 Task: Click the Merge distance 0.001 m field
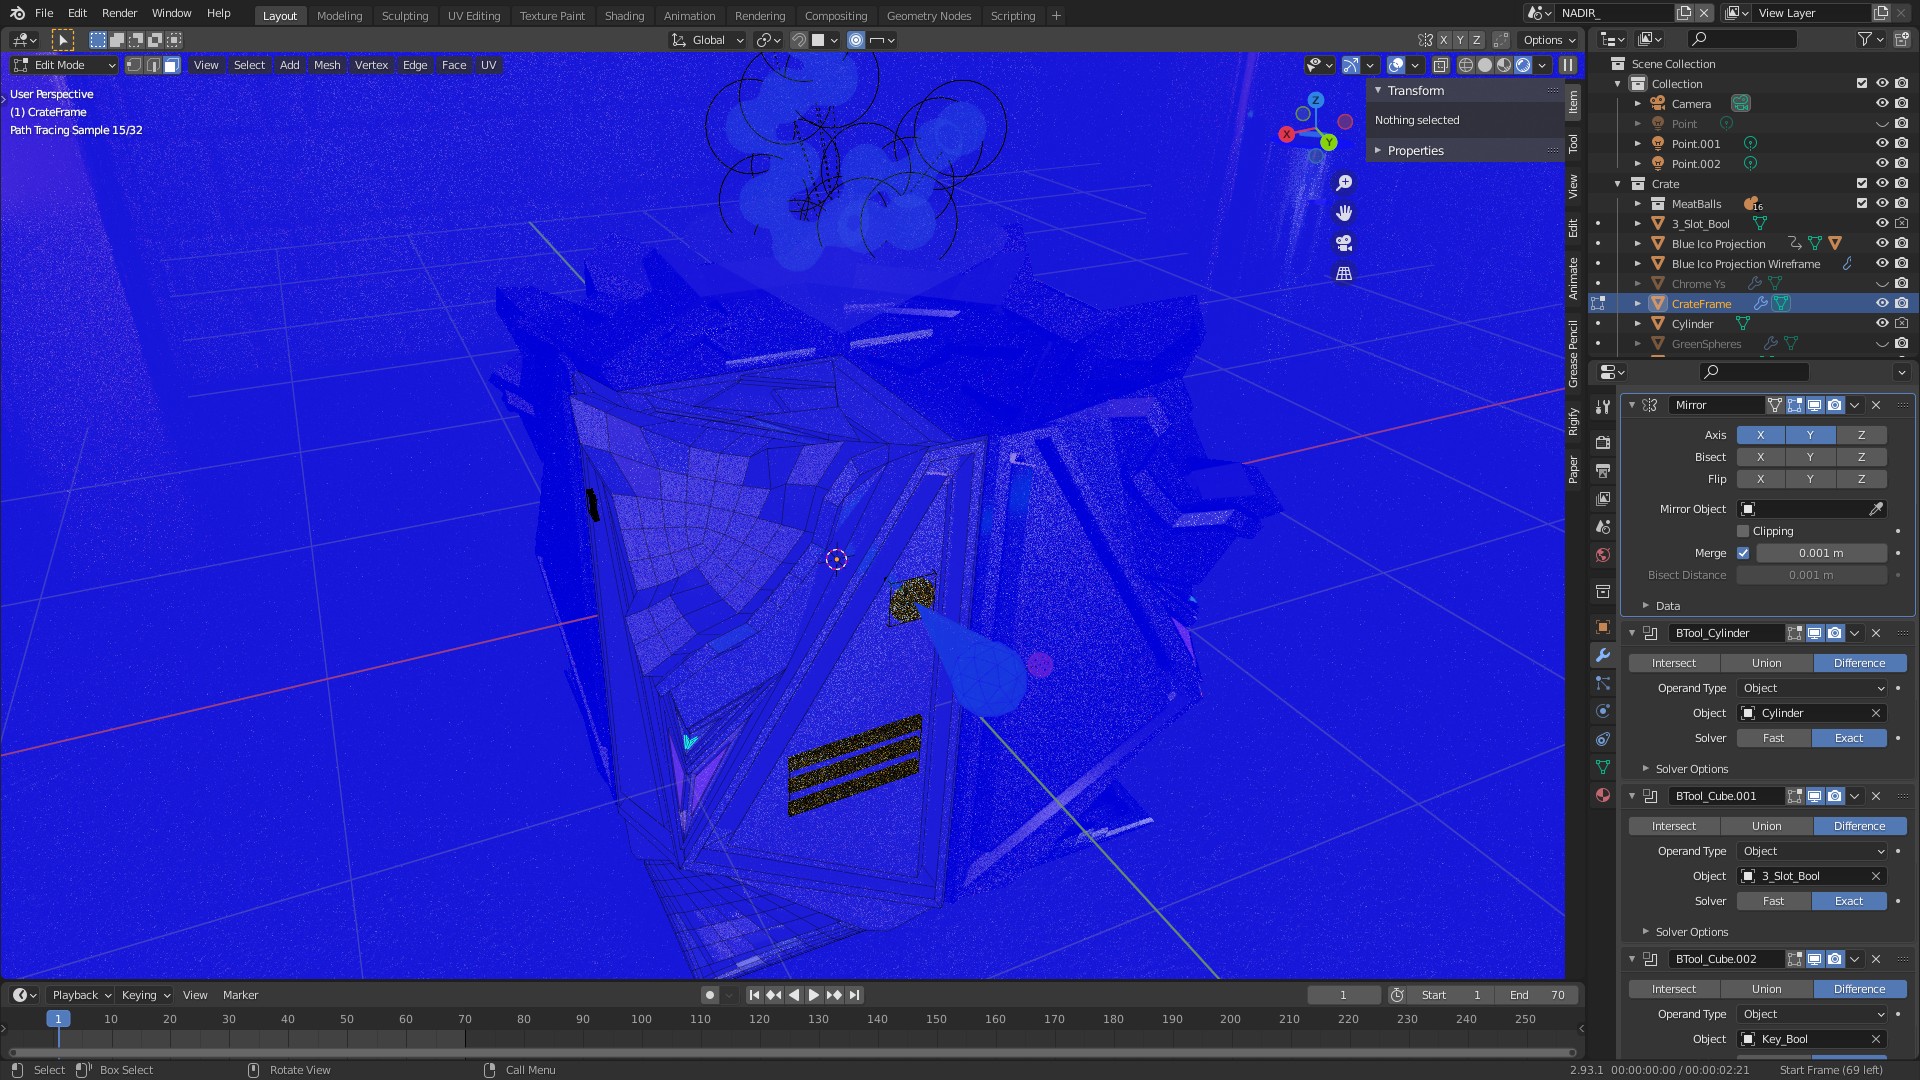(x=1820, y=553)
